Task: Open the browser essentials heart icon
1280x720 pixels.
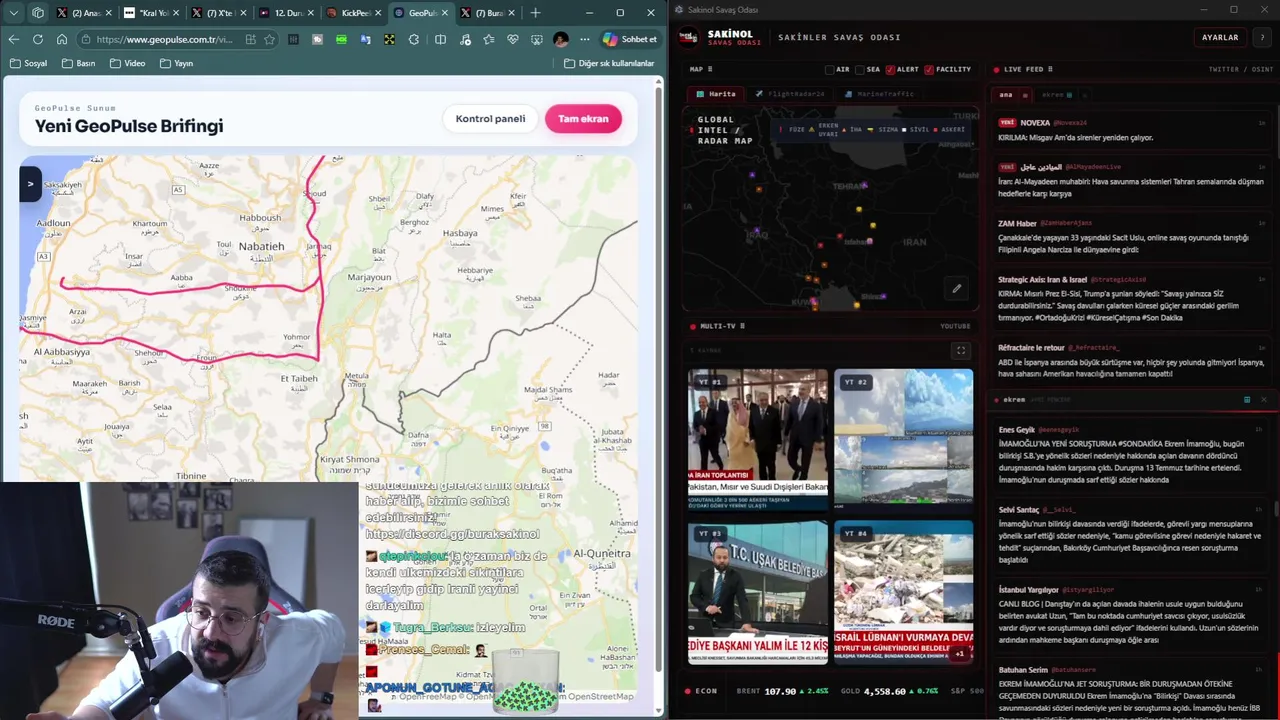Action: 512,39
